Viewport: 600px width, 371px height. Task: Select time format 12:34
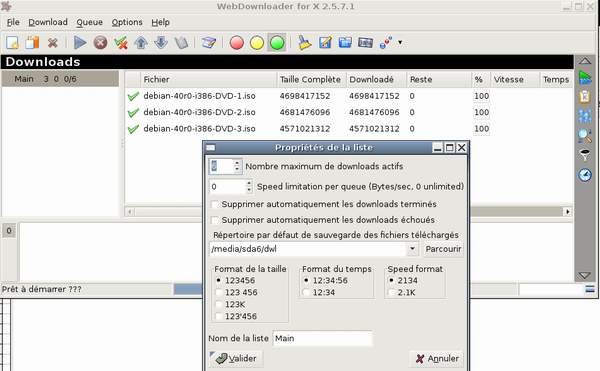coord(306,293)
